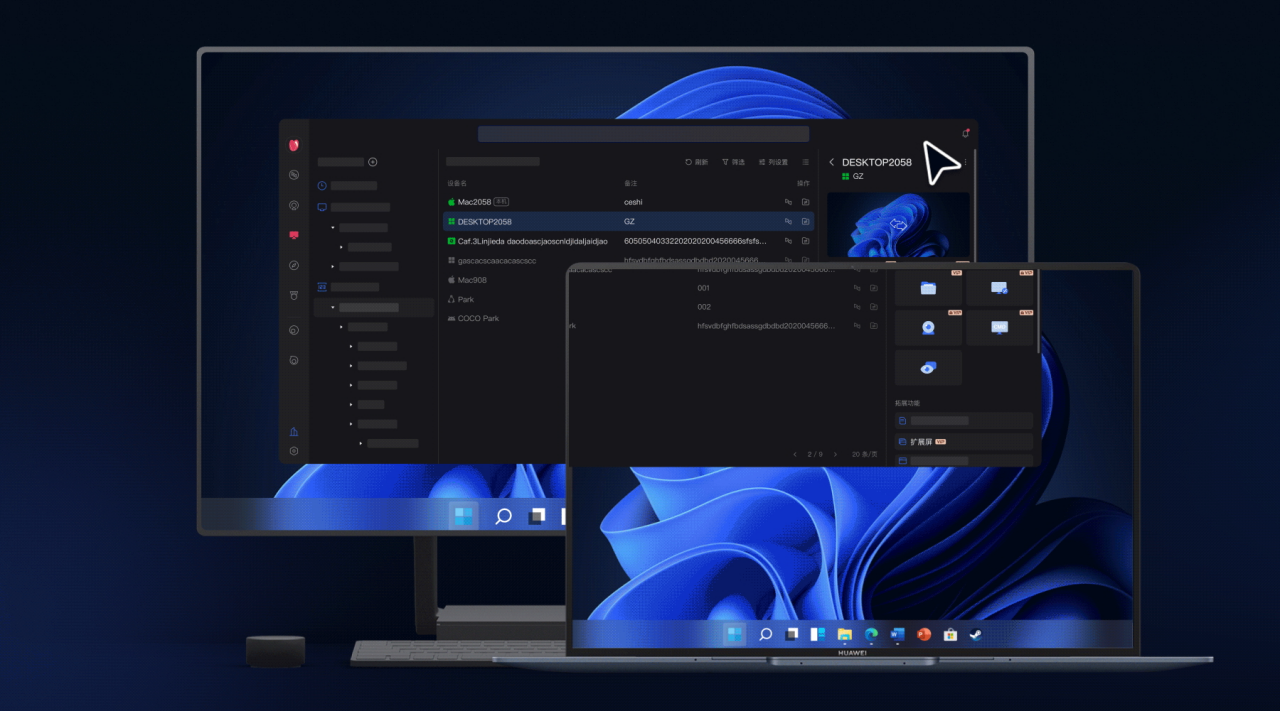The height and width of the screenshot is (711, 1280).
Task: Open the red remote desktop sidebar icon
Action: click(x=294, y=235)
